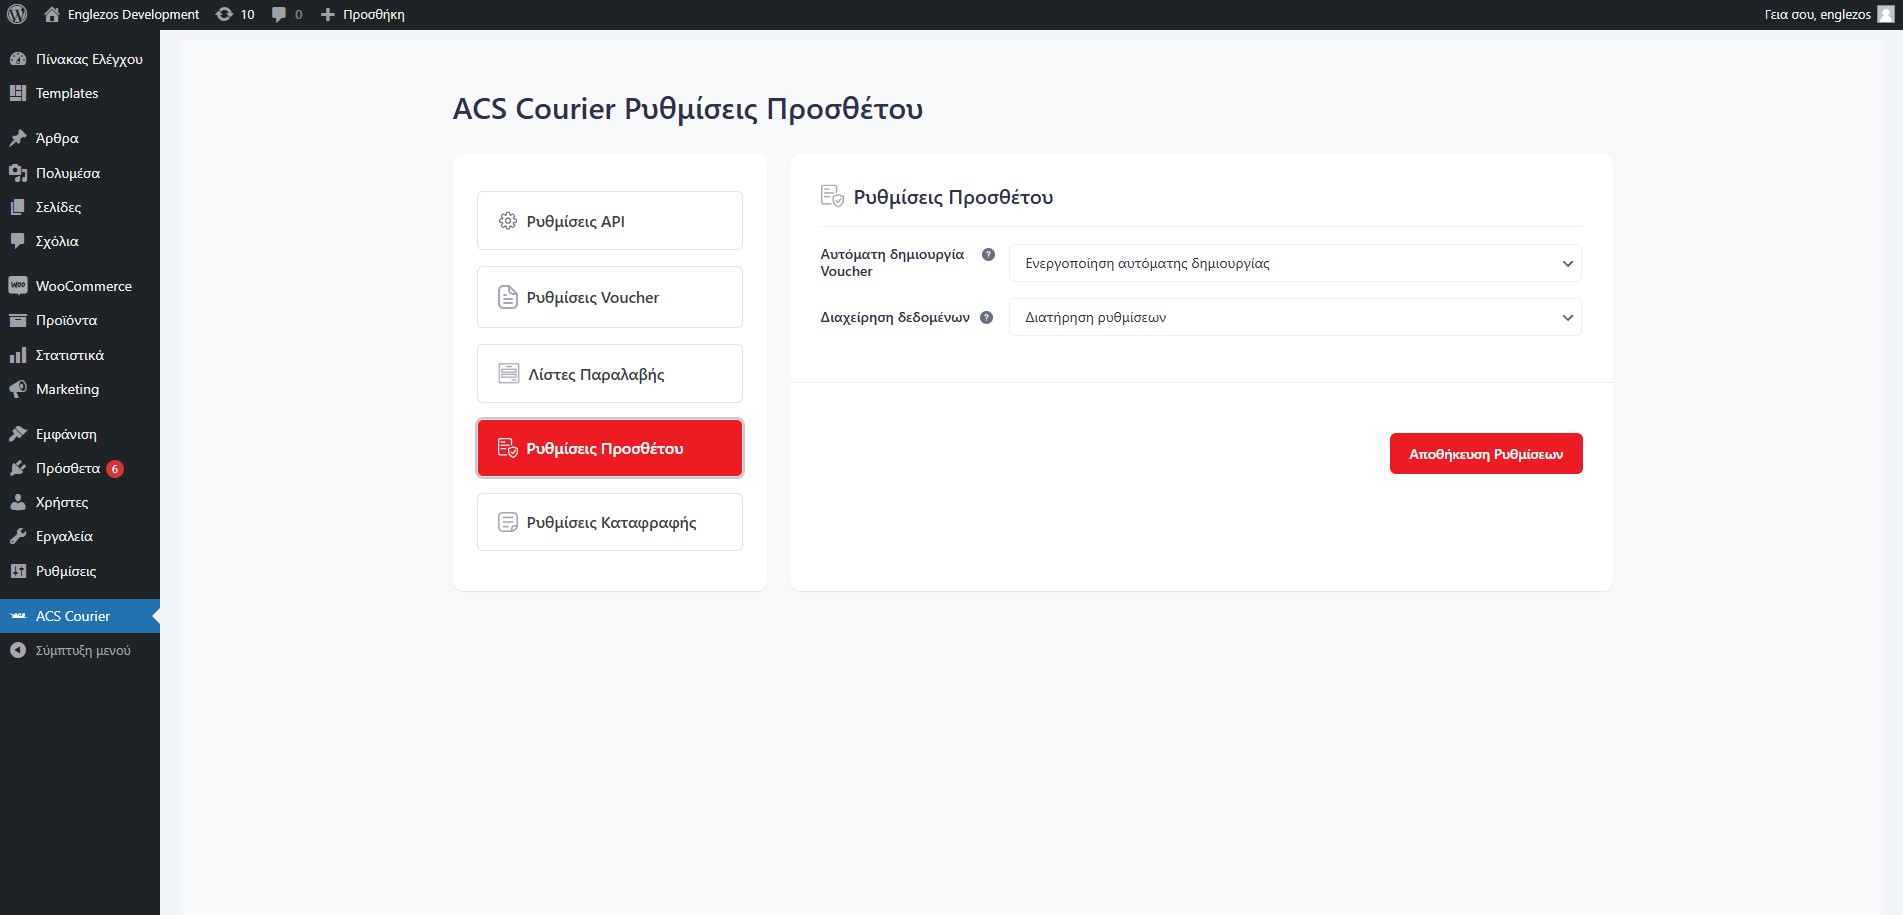This screenshot has height=915, width=1903.
Task: Open the Λίστες Παραλαβής tab
Action: click(x=610, y=374)
